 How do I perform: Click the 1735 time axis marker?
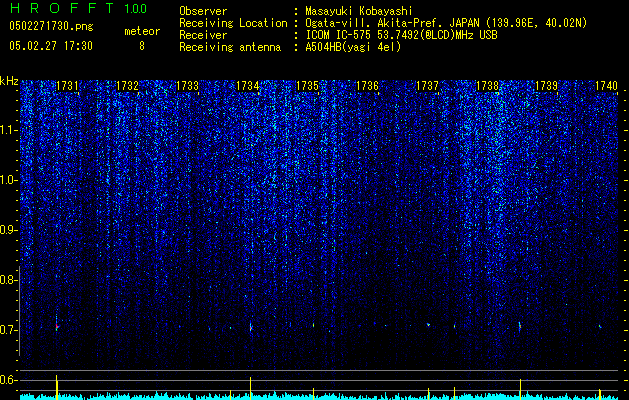(307, 86)
